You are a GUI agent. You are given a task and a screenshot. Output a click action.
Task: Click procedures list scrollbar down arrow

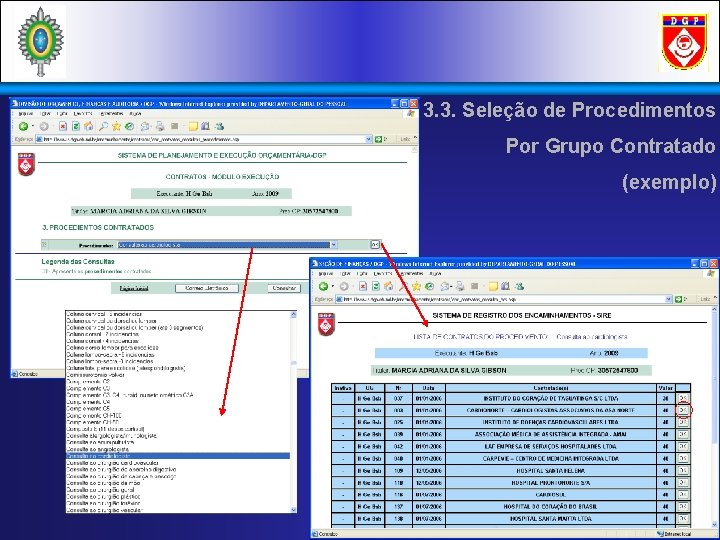(293, 510)
